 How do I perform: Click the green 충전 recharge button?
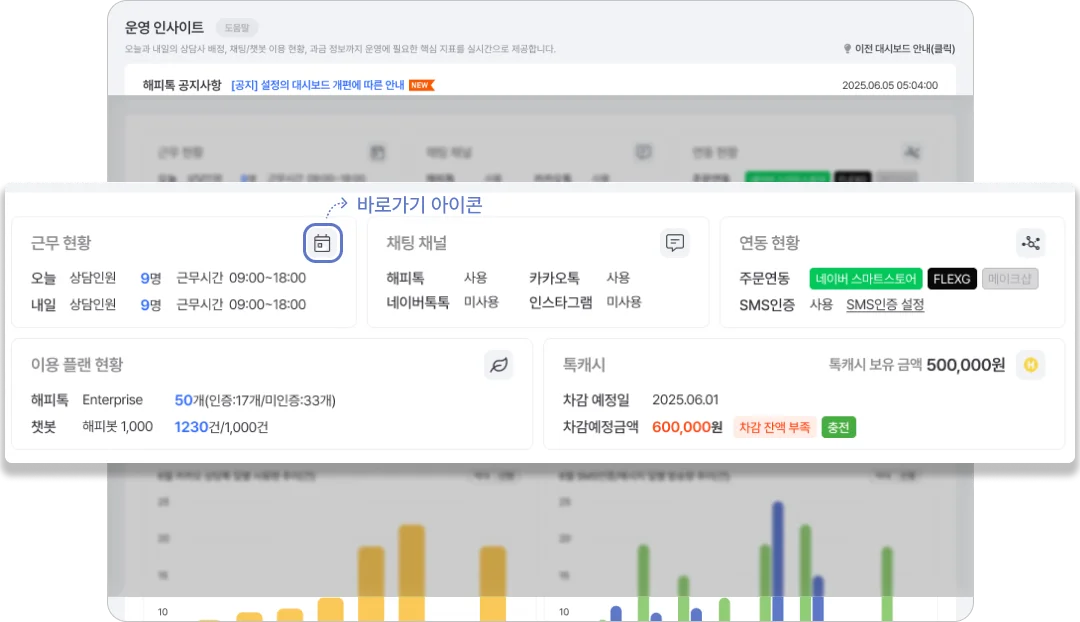(839, 427)
